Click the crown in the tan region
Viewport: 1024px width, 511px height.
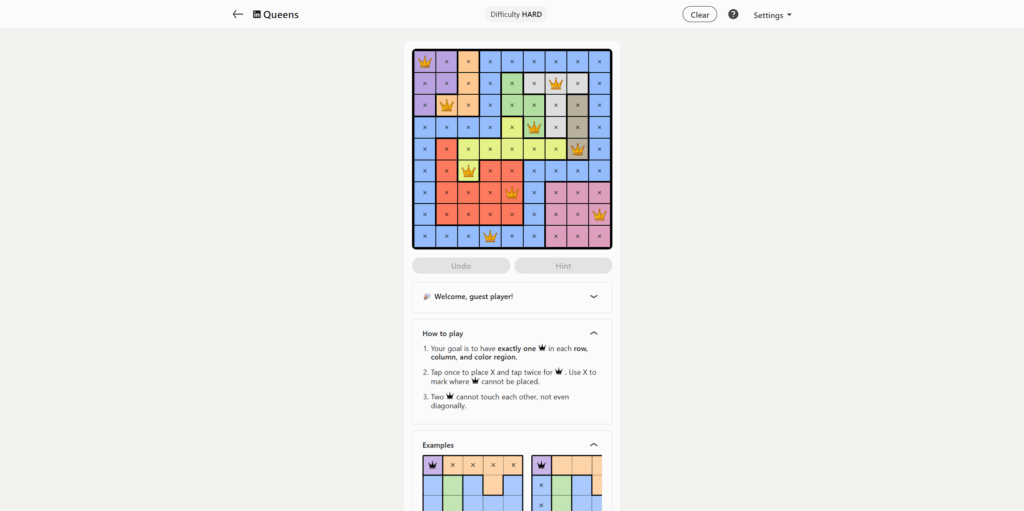(577, 149)
